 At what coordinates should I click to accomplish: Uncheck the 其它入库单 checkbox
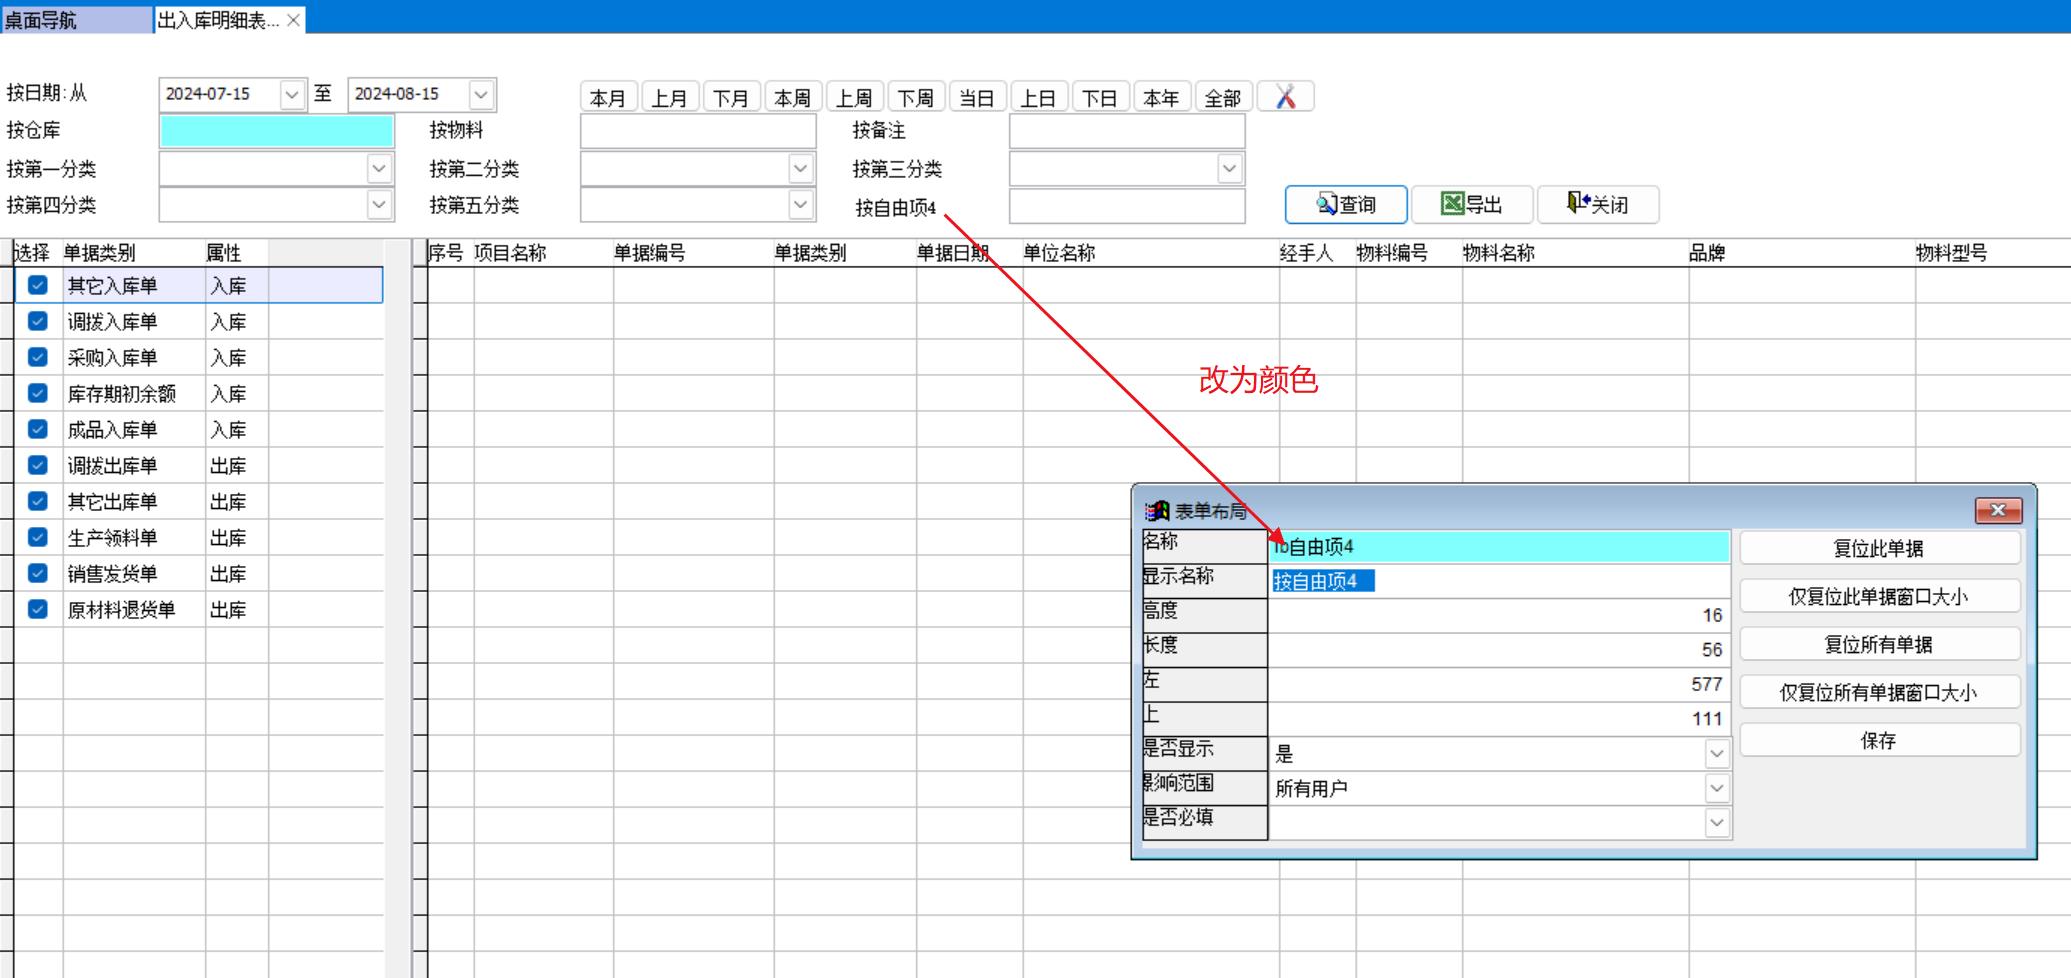38,285
